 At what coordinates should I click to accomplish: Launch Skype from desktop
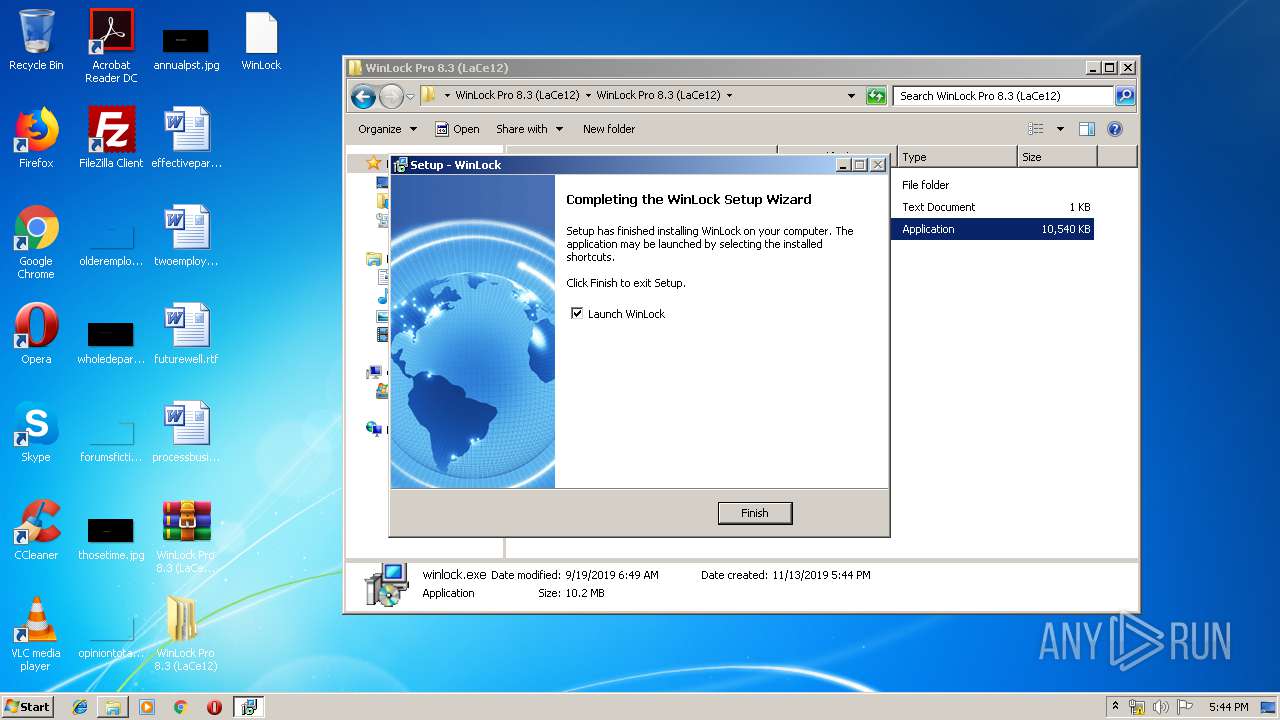point(36,433)
